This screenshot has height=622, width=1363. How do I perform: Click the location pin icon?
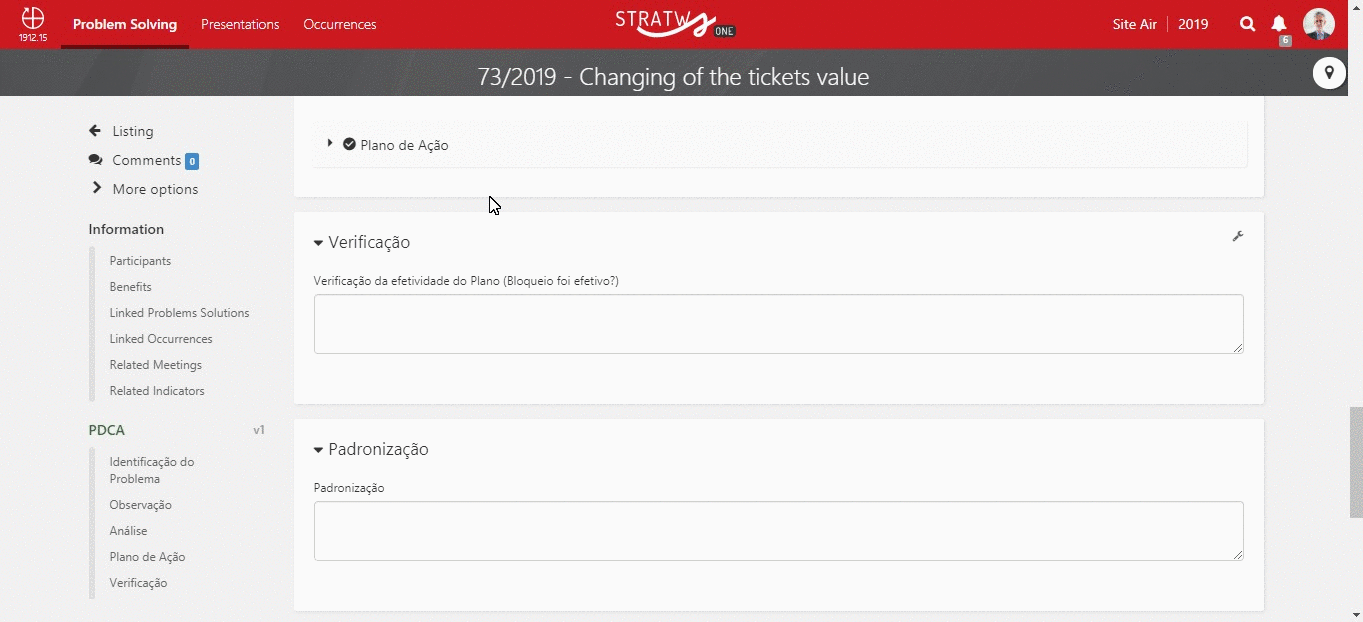[x=1329, y=73]
